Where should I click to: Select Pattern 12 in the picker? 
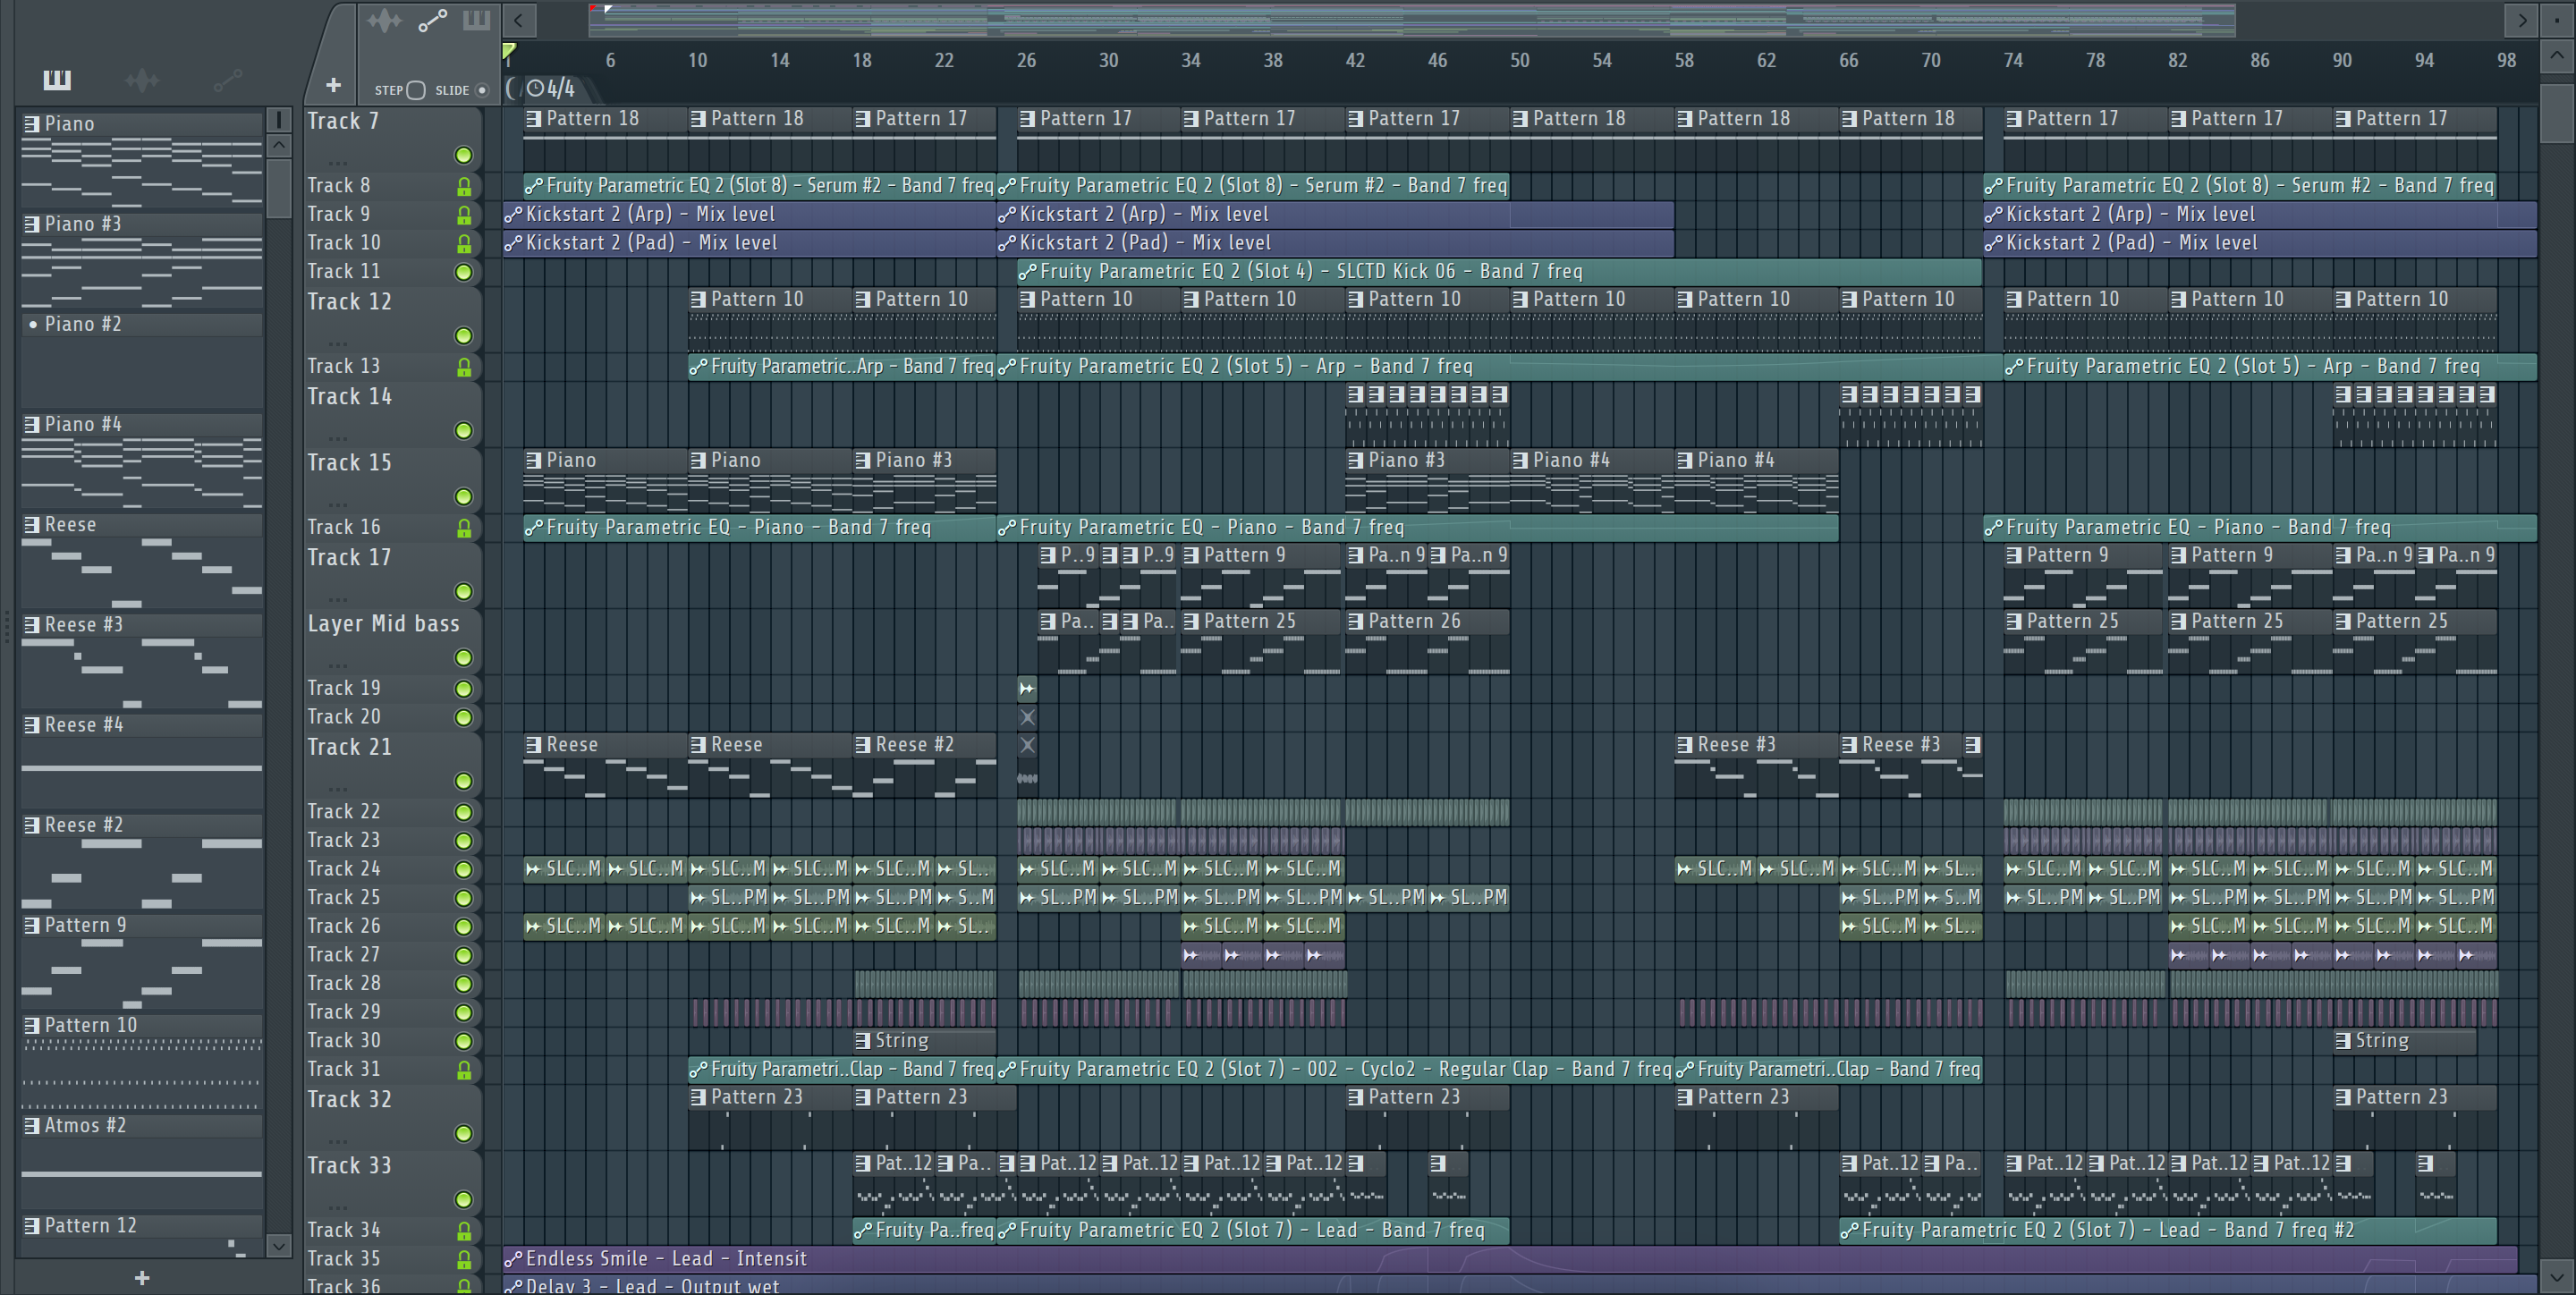click(x=142, y=1226)
